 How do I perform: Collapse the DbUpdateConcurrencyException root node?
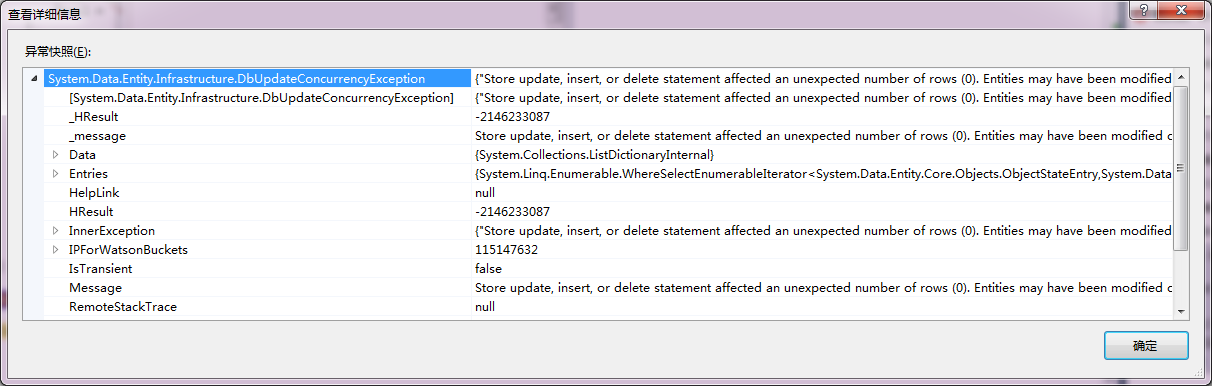[x=36, y=79]
